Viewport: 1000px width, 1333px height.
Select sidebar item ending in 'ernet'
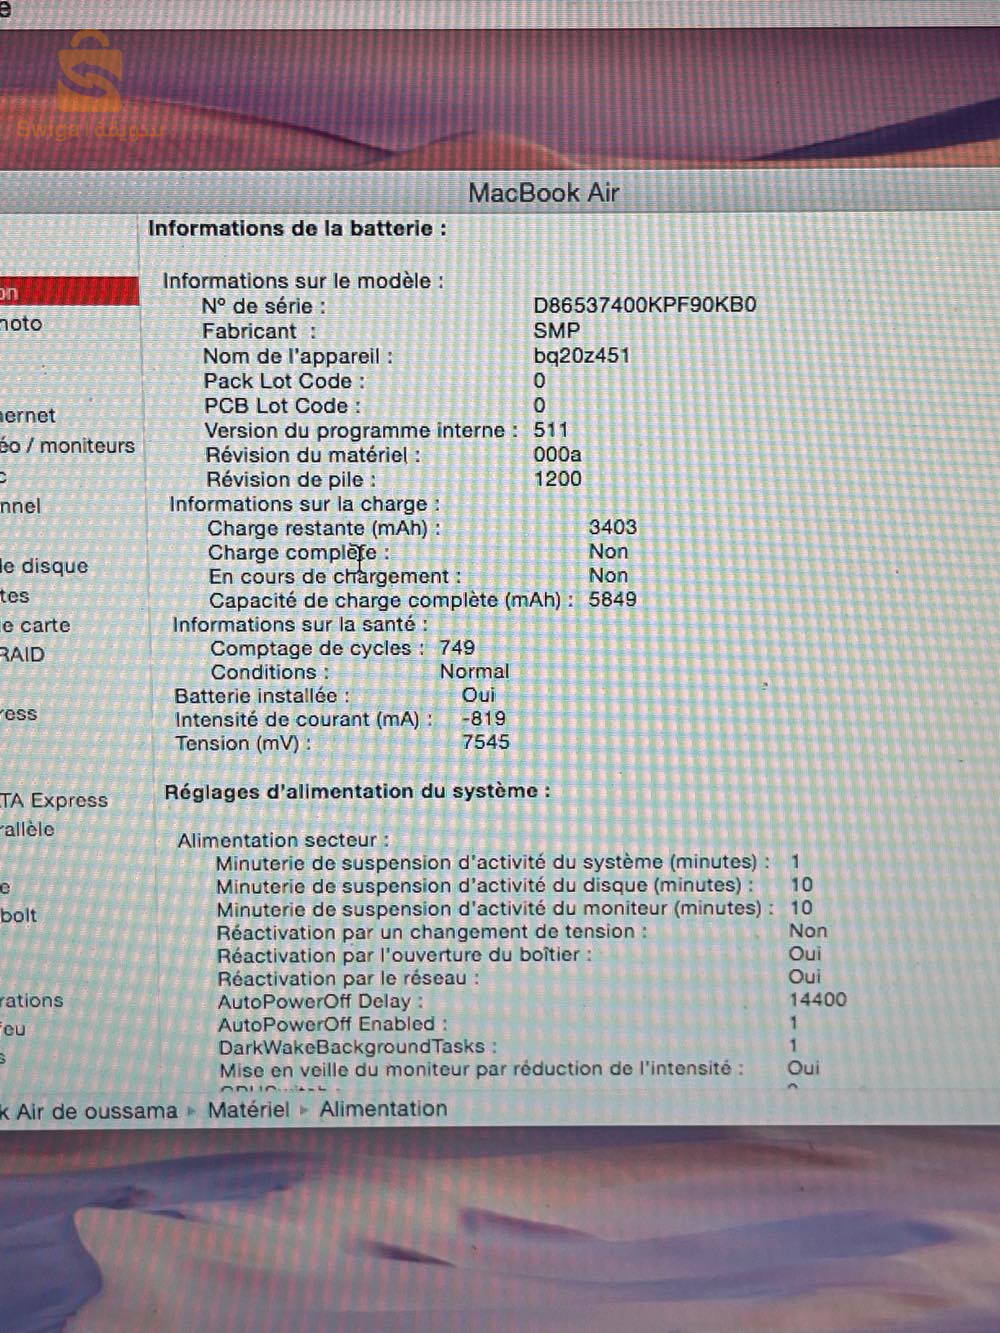tap(28, 415)
